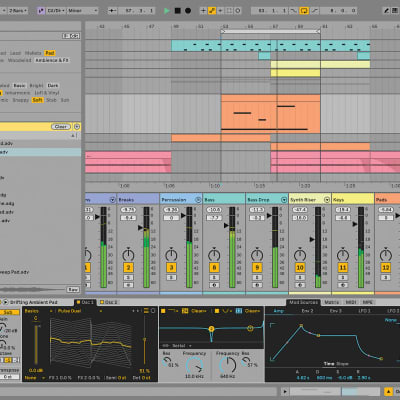Toggle the yellow loop switch

[x=304, y=11]
